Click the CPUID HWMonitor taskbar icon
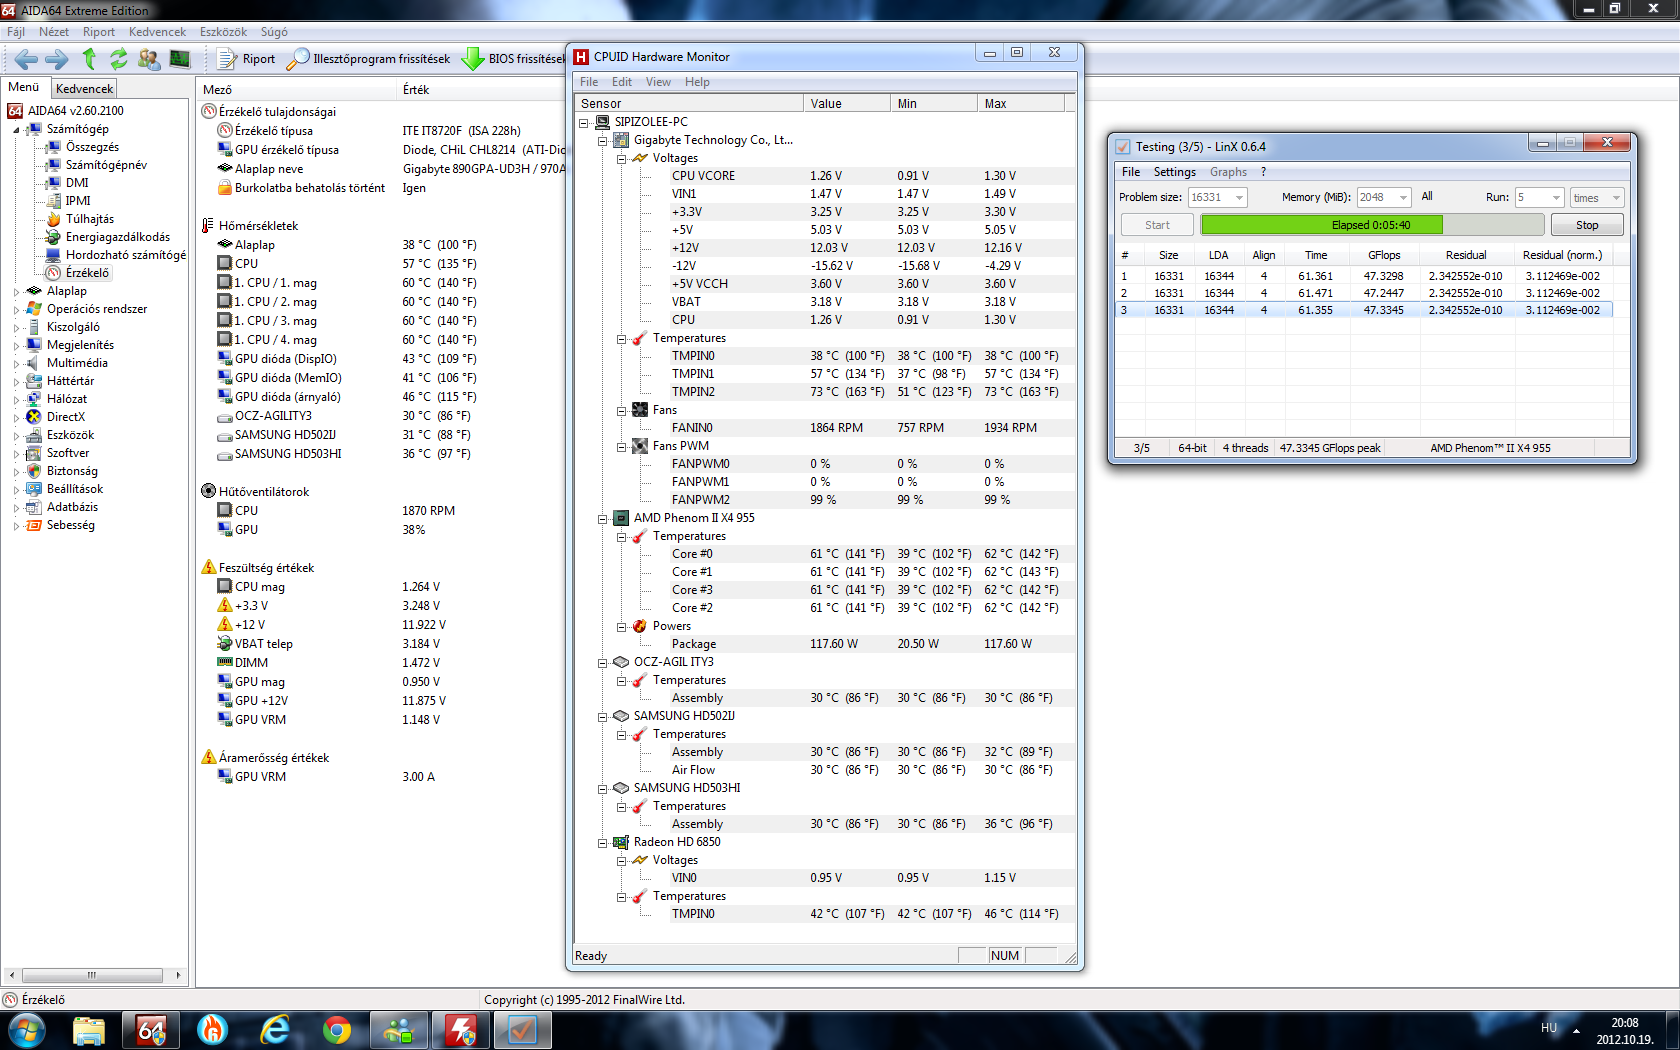The height and width of the screenshot is (1050, 1680). point(460,1030)
